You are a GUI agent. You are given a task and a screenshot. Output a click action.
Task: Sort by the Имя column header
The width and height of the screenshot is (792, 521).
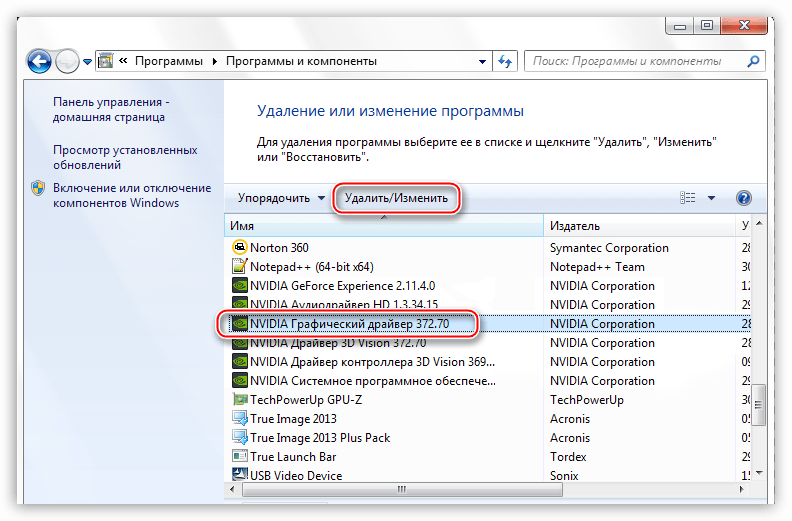(x=384, y=226)
